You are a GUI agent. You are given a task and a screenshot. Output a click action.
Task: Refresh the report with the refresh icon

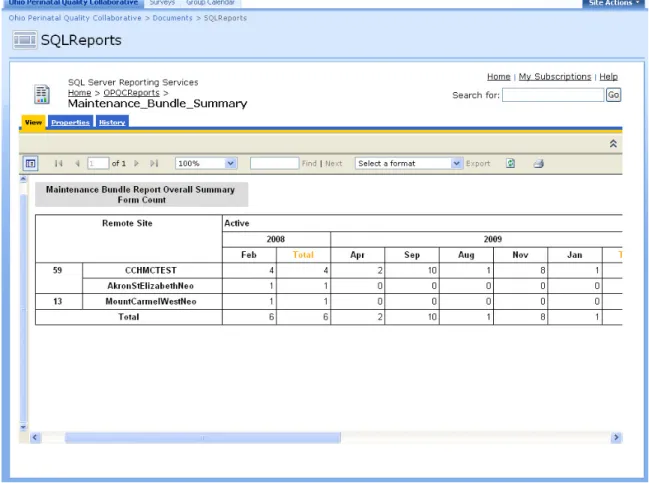pyautogui.click(x=510, y=163)
